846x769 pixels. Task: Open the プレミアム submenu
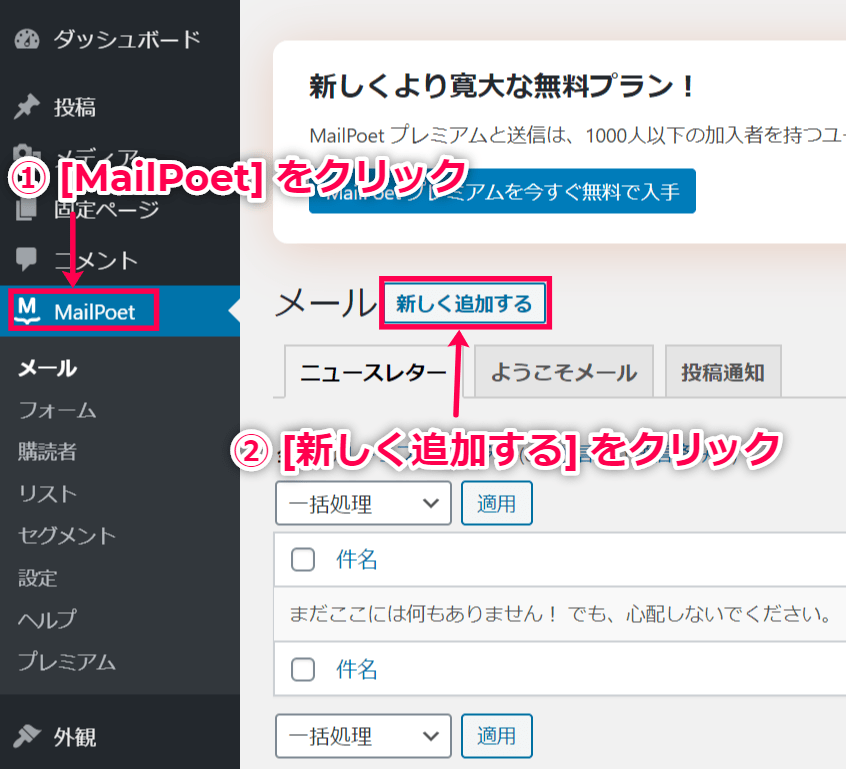pyautogui.click(x=67, y=661)
